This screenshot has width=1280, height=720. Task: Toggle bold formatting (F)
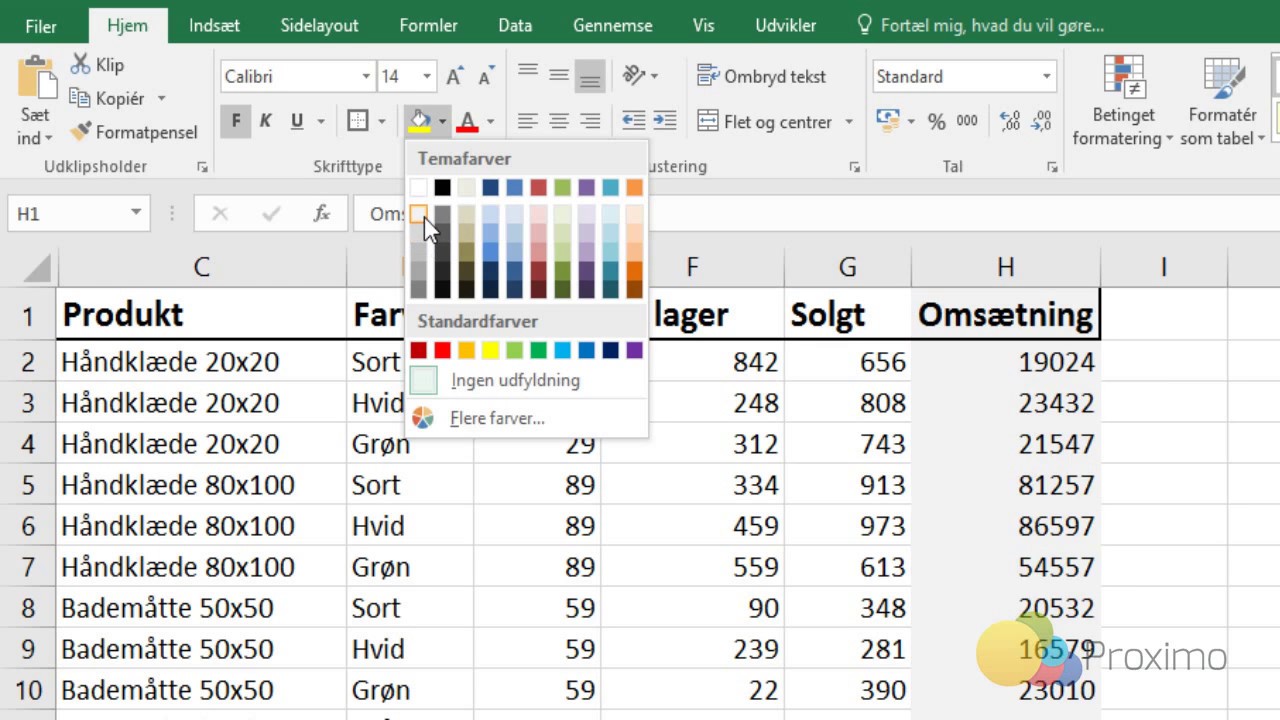[236, 121]
